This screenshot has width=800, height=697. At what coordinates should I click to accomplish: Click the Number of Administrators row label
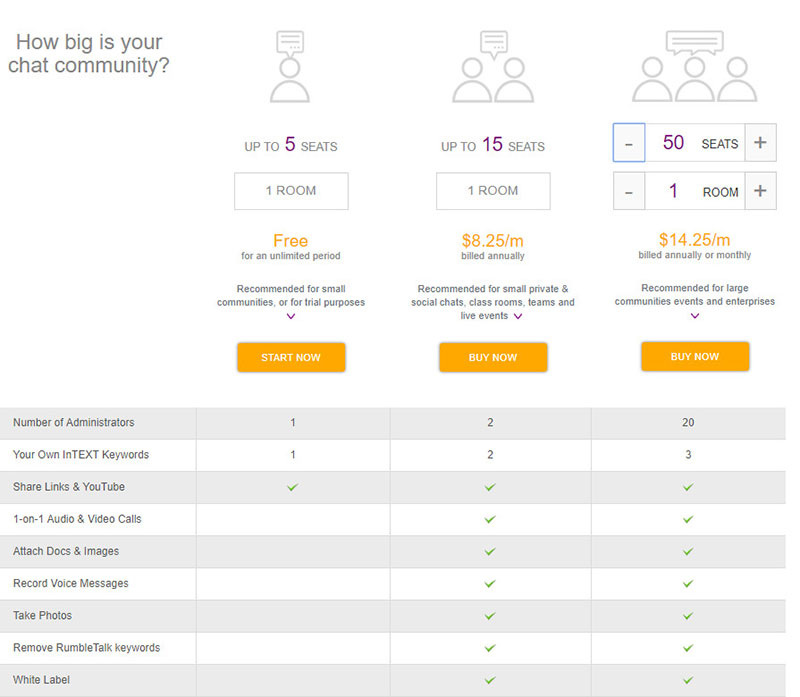(73, 423)
